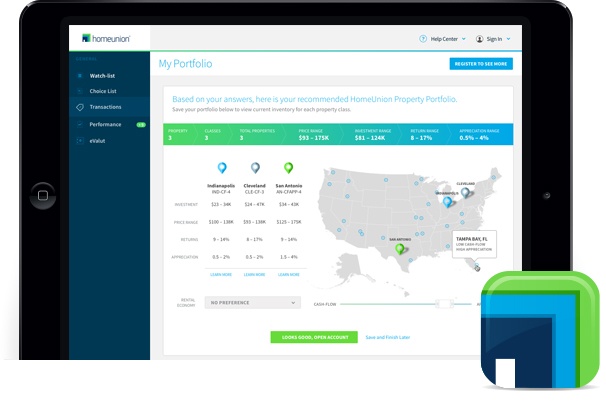Click the Investment Range $81 - 124K segment

[373, 135]
